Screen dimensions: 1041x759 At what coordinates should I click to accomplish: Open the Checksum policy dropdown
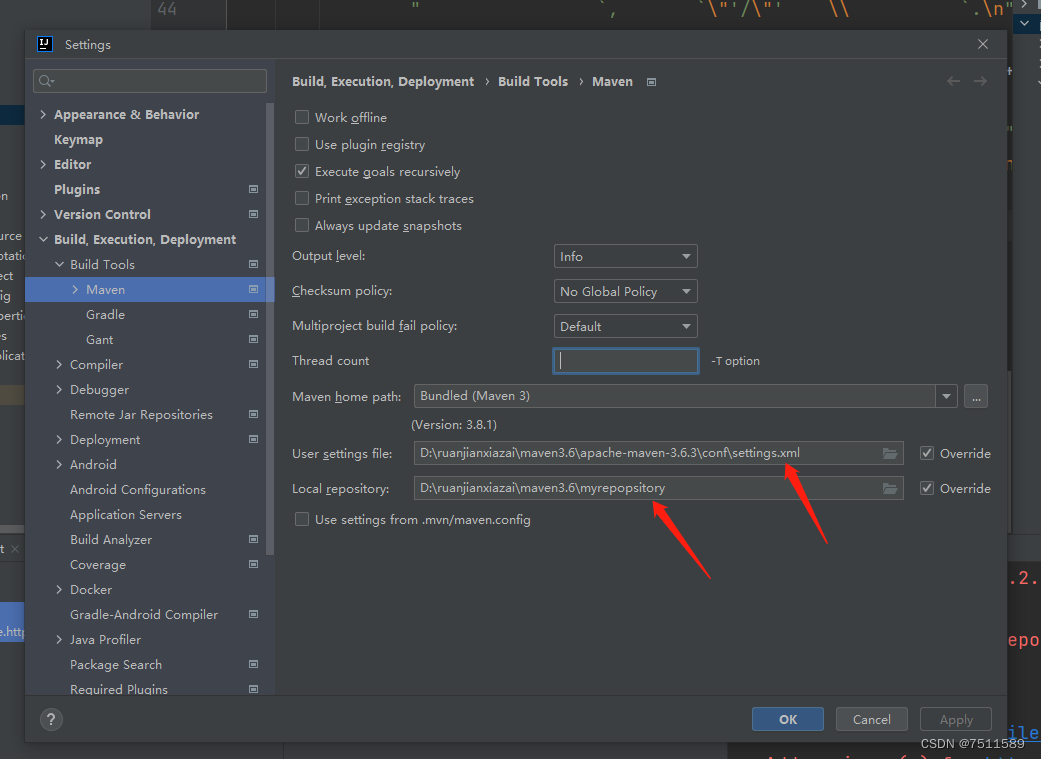pyautogui.click(x=625, y=291)
